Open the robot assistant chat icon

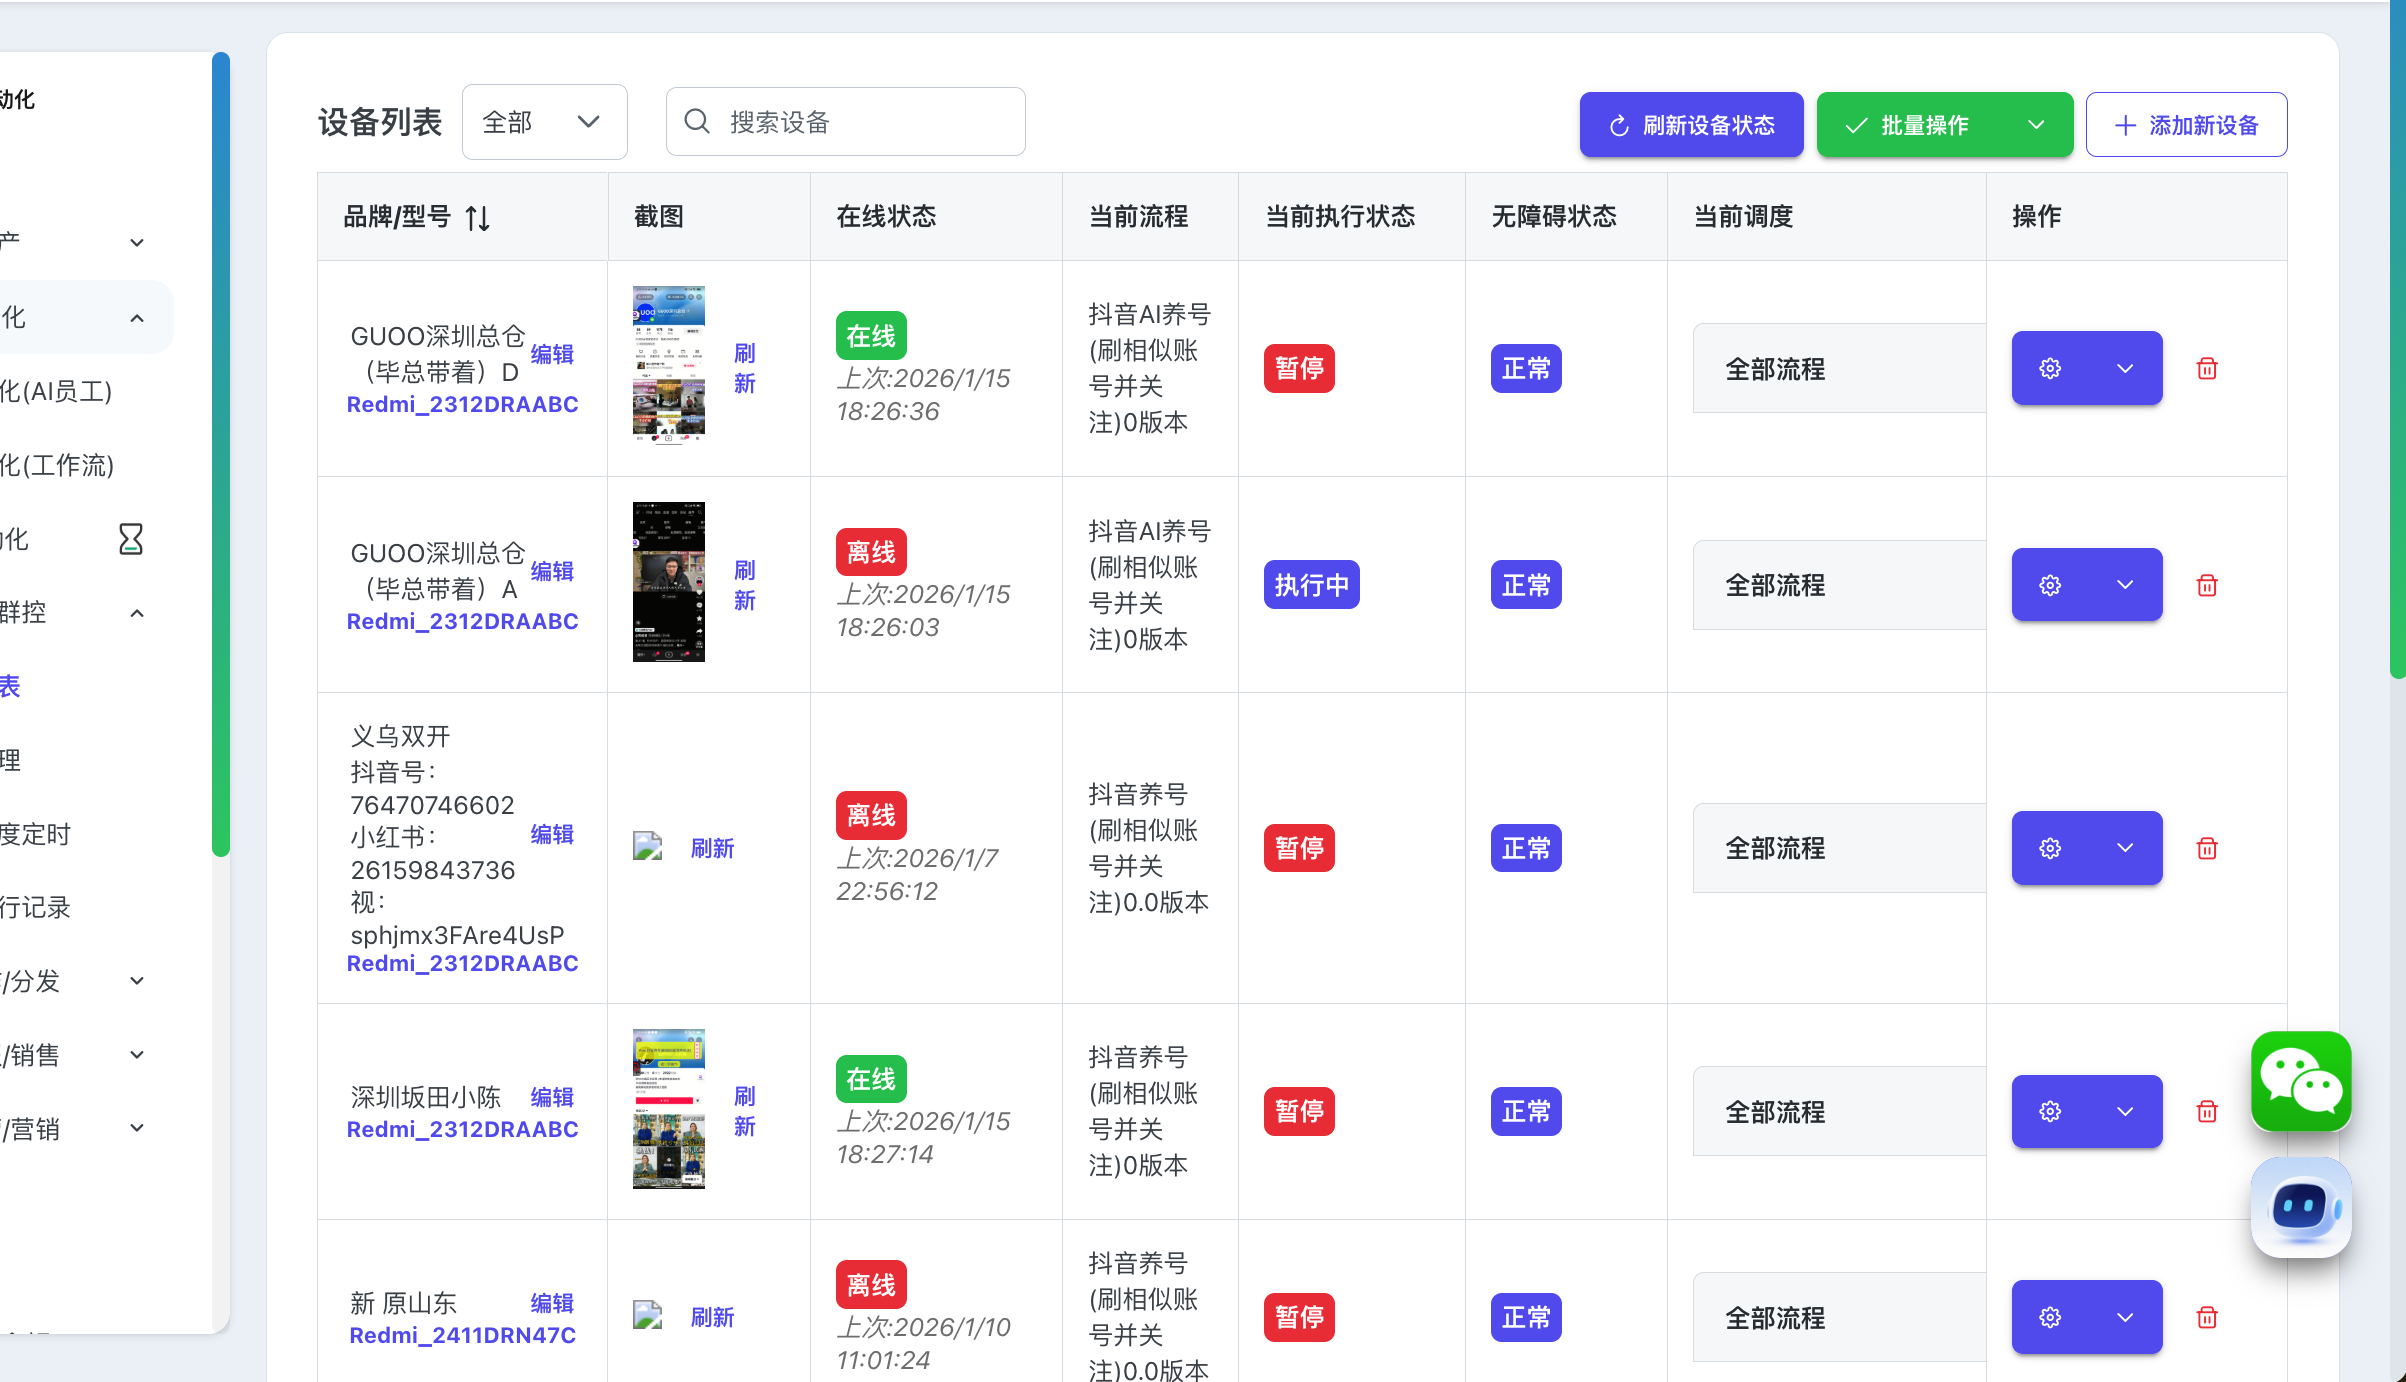2300,1207
